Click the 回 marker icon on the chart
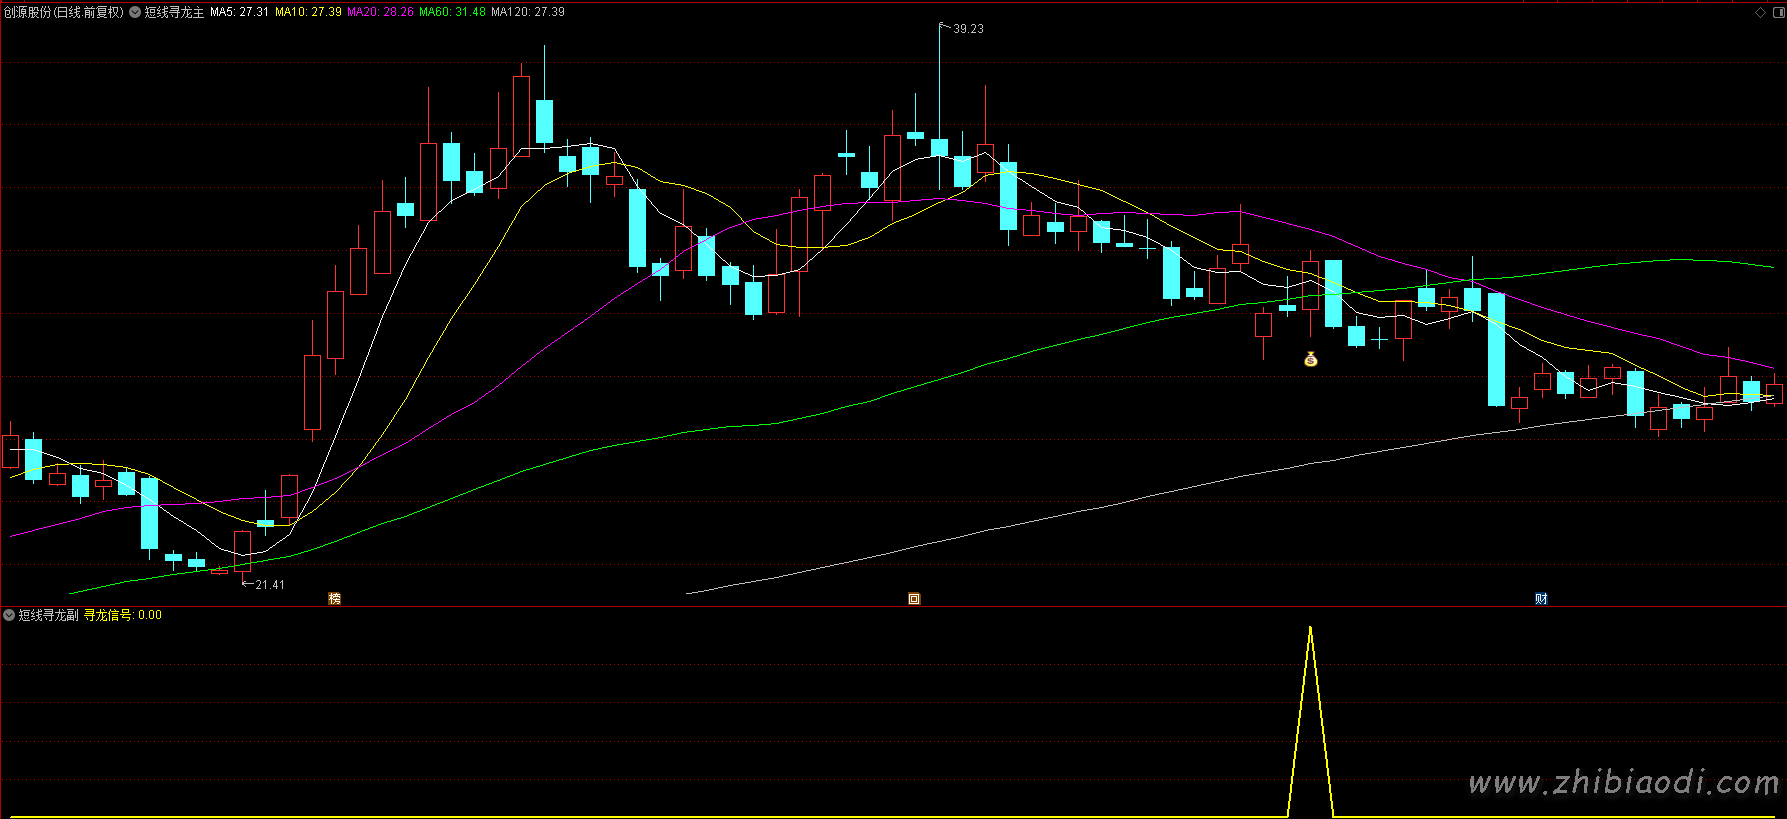The image size is (1787, 819). (x=913, y=598)
